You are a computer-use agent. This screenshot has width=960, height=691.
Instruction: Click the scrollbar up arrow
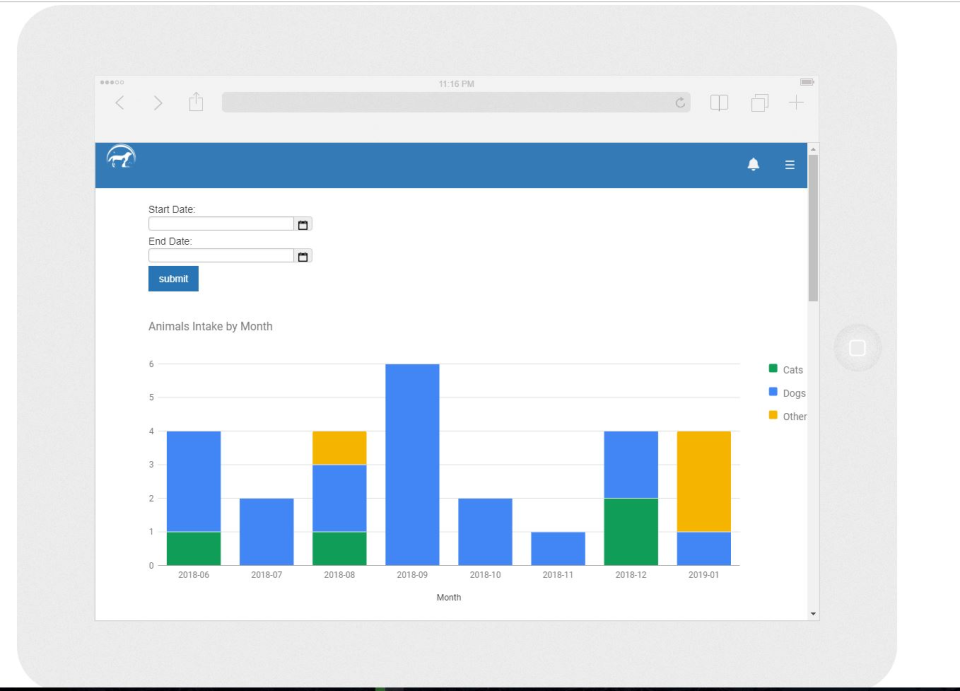813,149
